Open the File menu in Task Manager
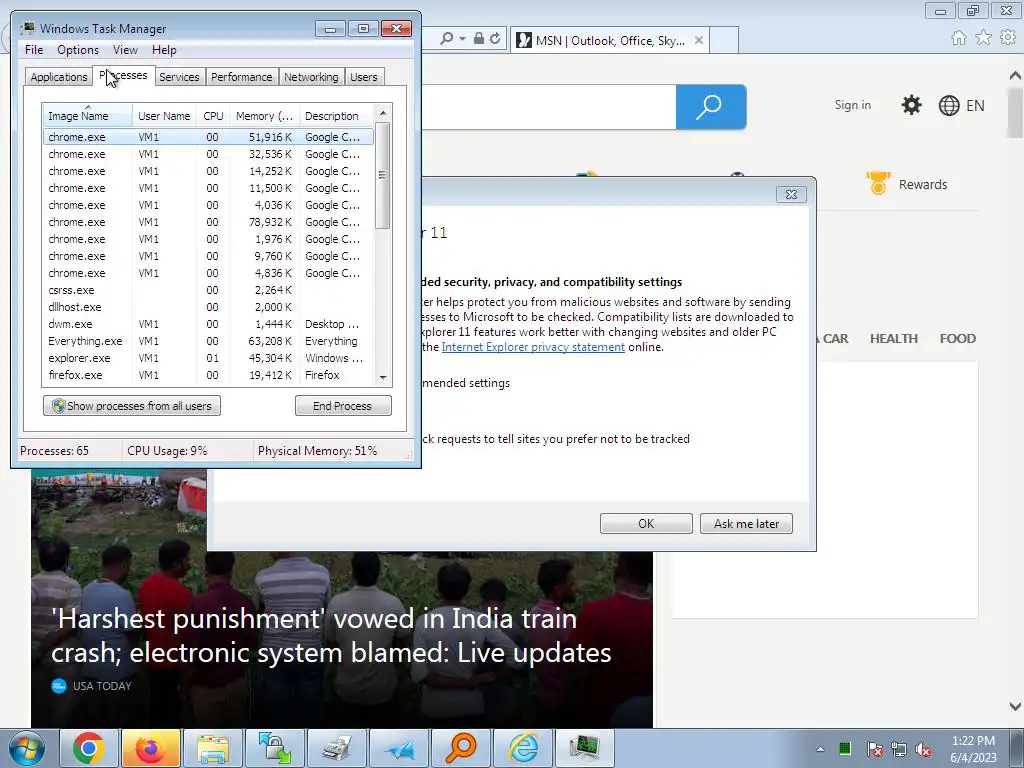This screenshot has width=1024, height=768. tap(34, 50)
